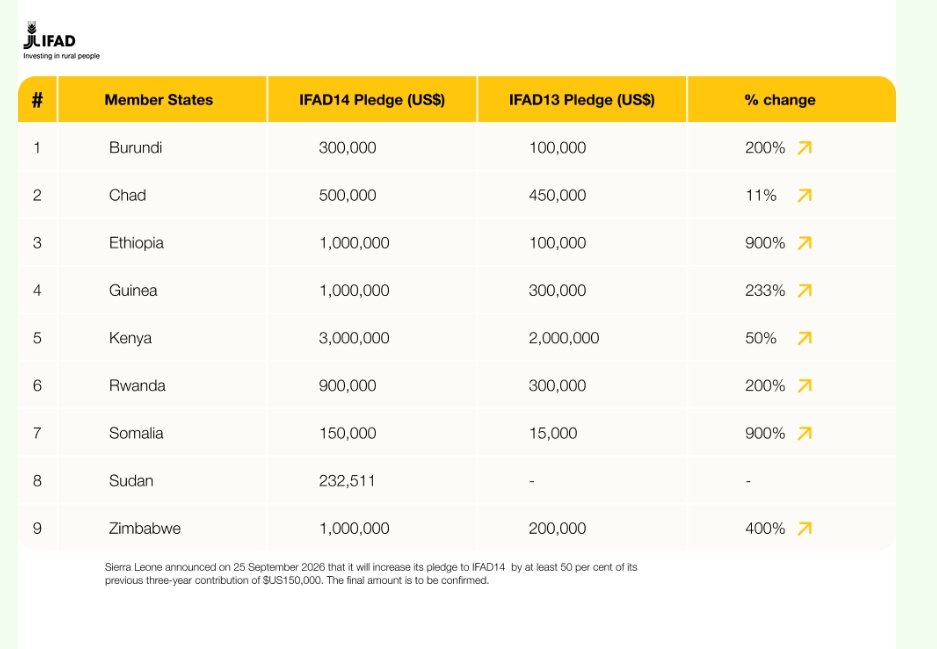This screenshot has width=937, height=649.
Task: Click Somalia's IFAD13 pledge of 15,000
Action: [x=553, y=433]
